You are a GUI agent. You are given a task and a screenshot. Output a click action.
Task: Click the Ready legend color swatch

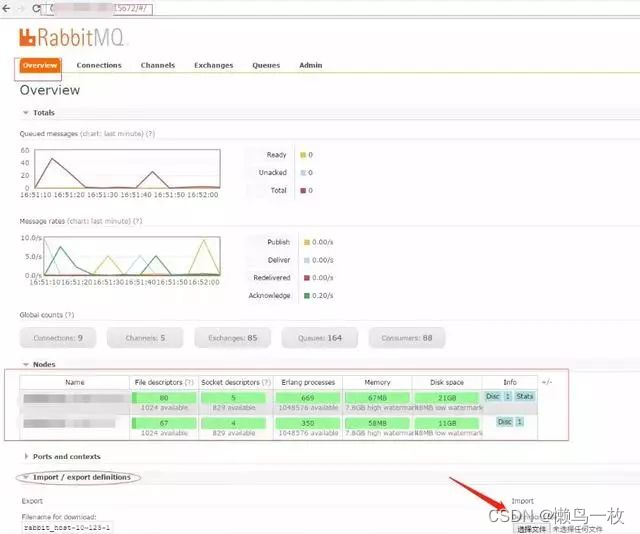[x=303, y=155]
